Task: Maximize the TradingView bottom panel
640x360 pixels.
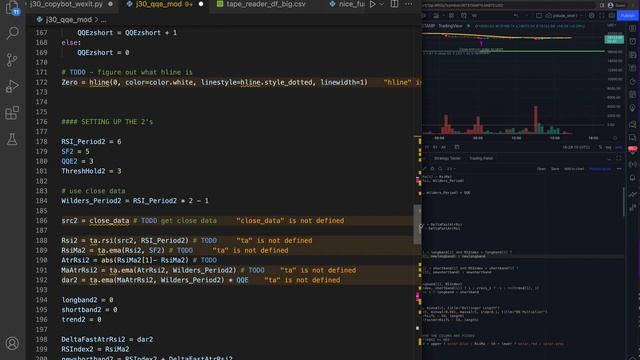Action: coord(619,158)
